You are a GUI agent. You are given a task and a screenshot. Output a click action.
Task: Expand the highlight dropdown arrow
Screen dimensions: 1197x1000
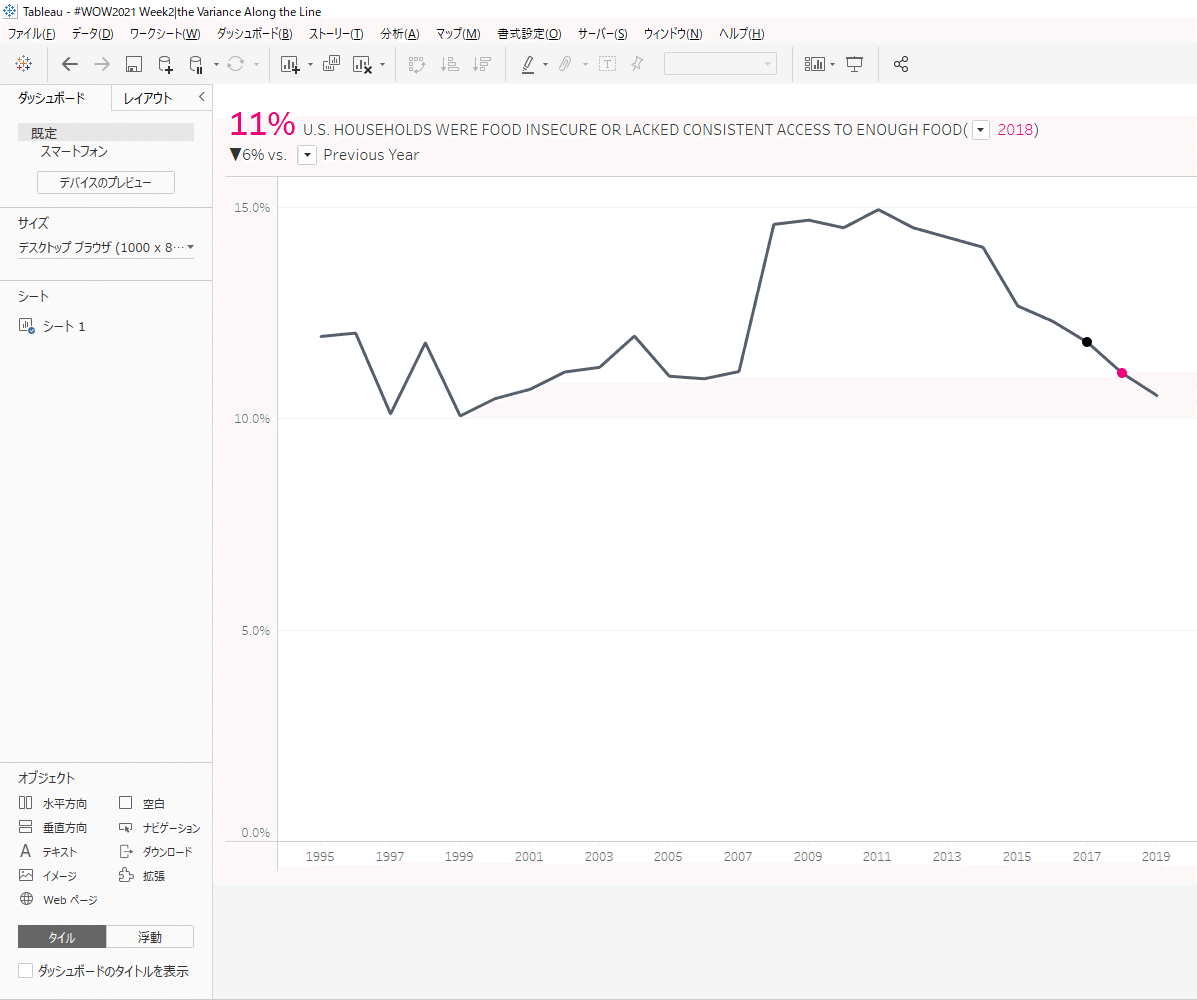(545, 65)
